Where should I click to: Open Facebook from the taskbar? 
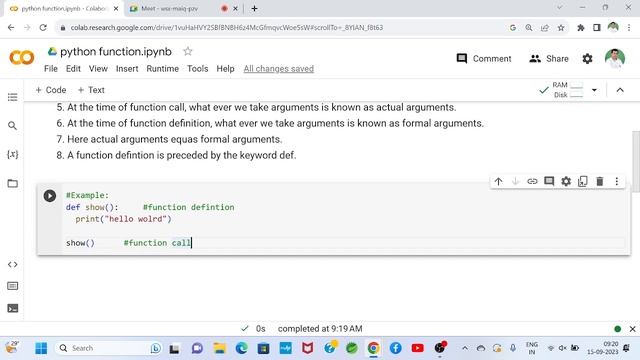396,348
